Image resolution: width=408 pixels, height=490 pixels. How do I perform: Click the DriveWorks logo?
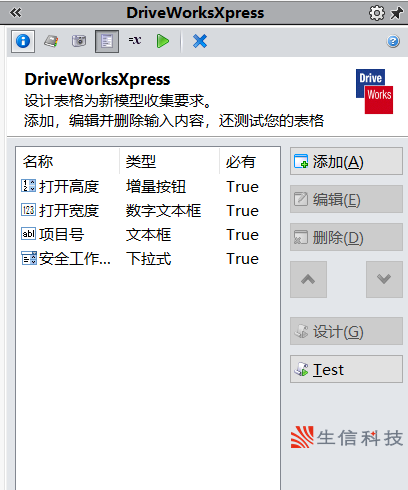coord(374,91)
